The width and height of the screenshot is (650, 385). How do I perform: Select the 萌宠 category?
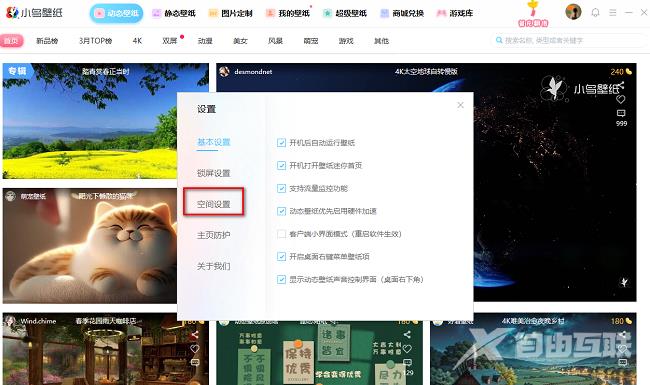pos(310,41)
